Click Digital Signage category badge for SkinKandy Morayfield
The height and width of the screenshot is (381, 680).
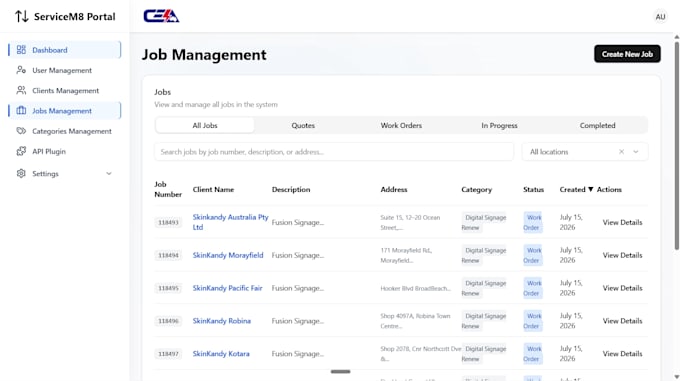pyautogui.click(x=484, y=255)
